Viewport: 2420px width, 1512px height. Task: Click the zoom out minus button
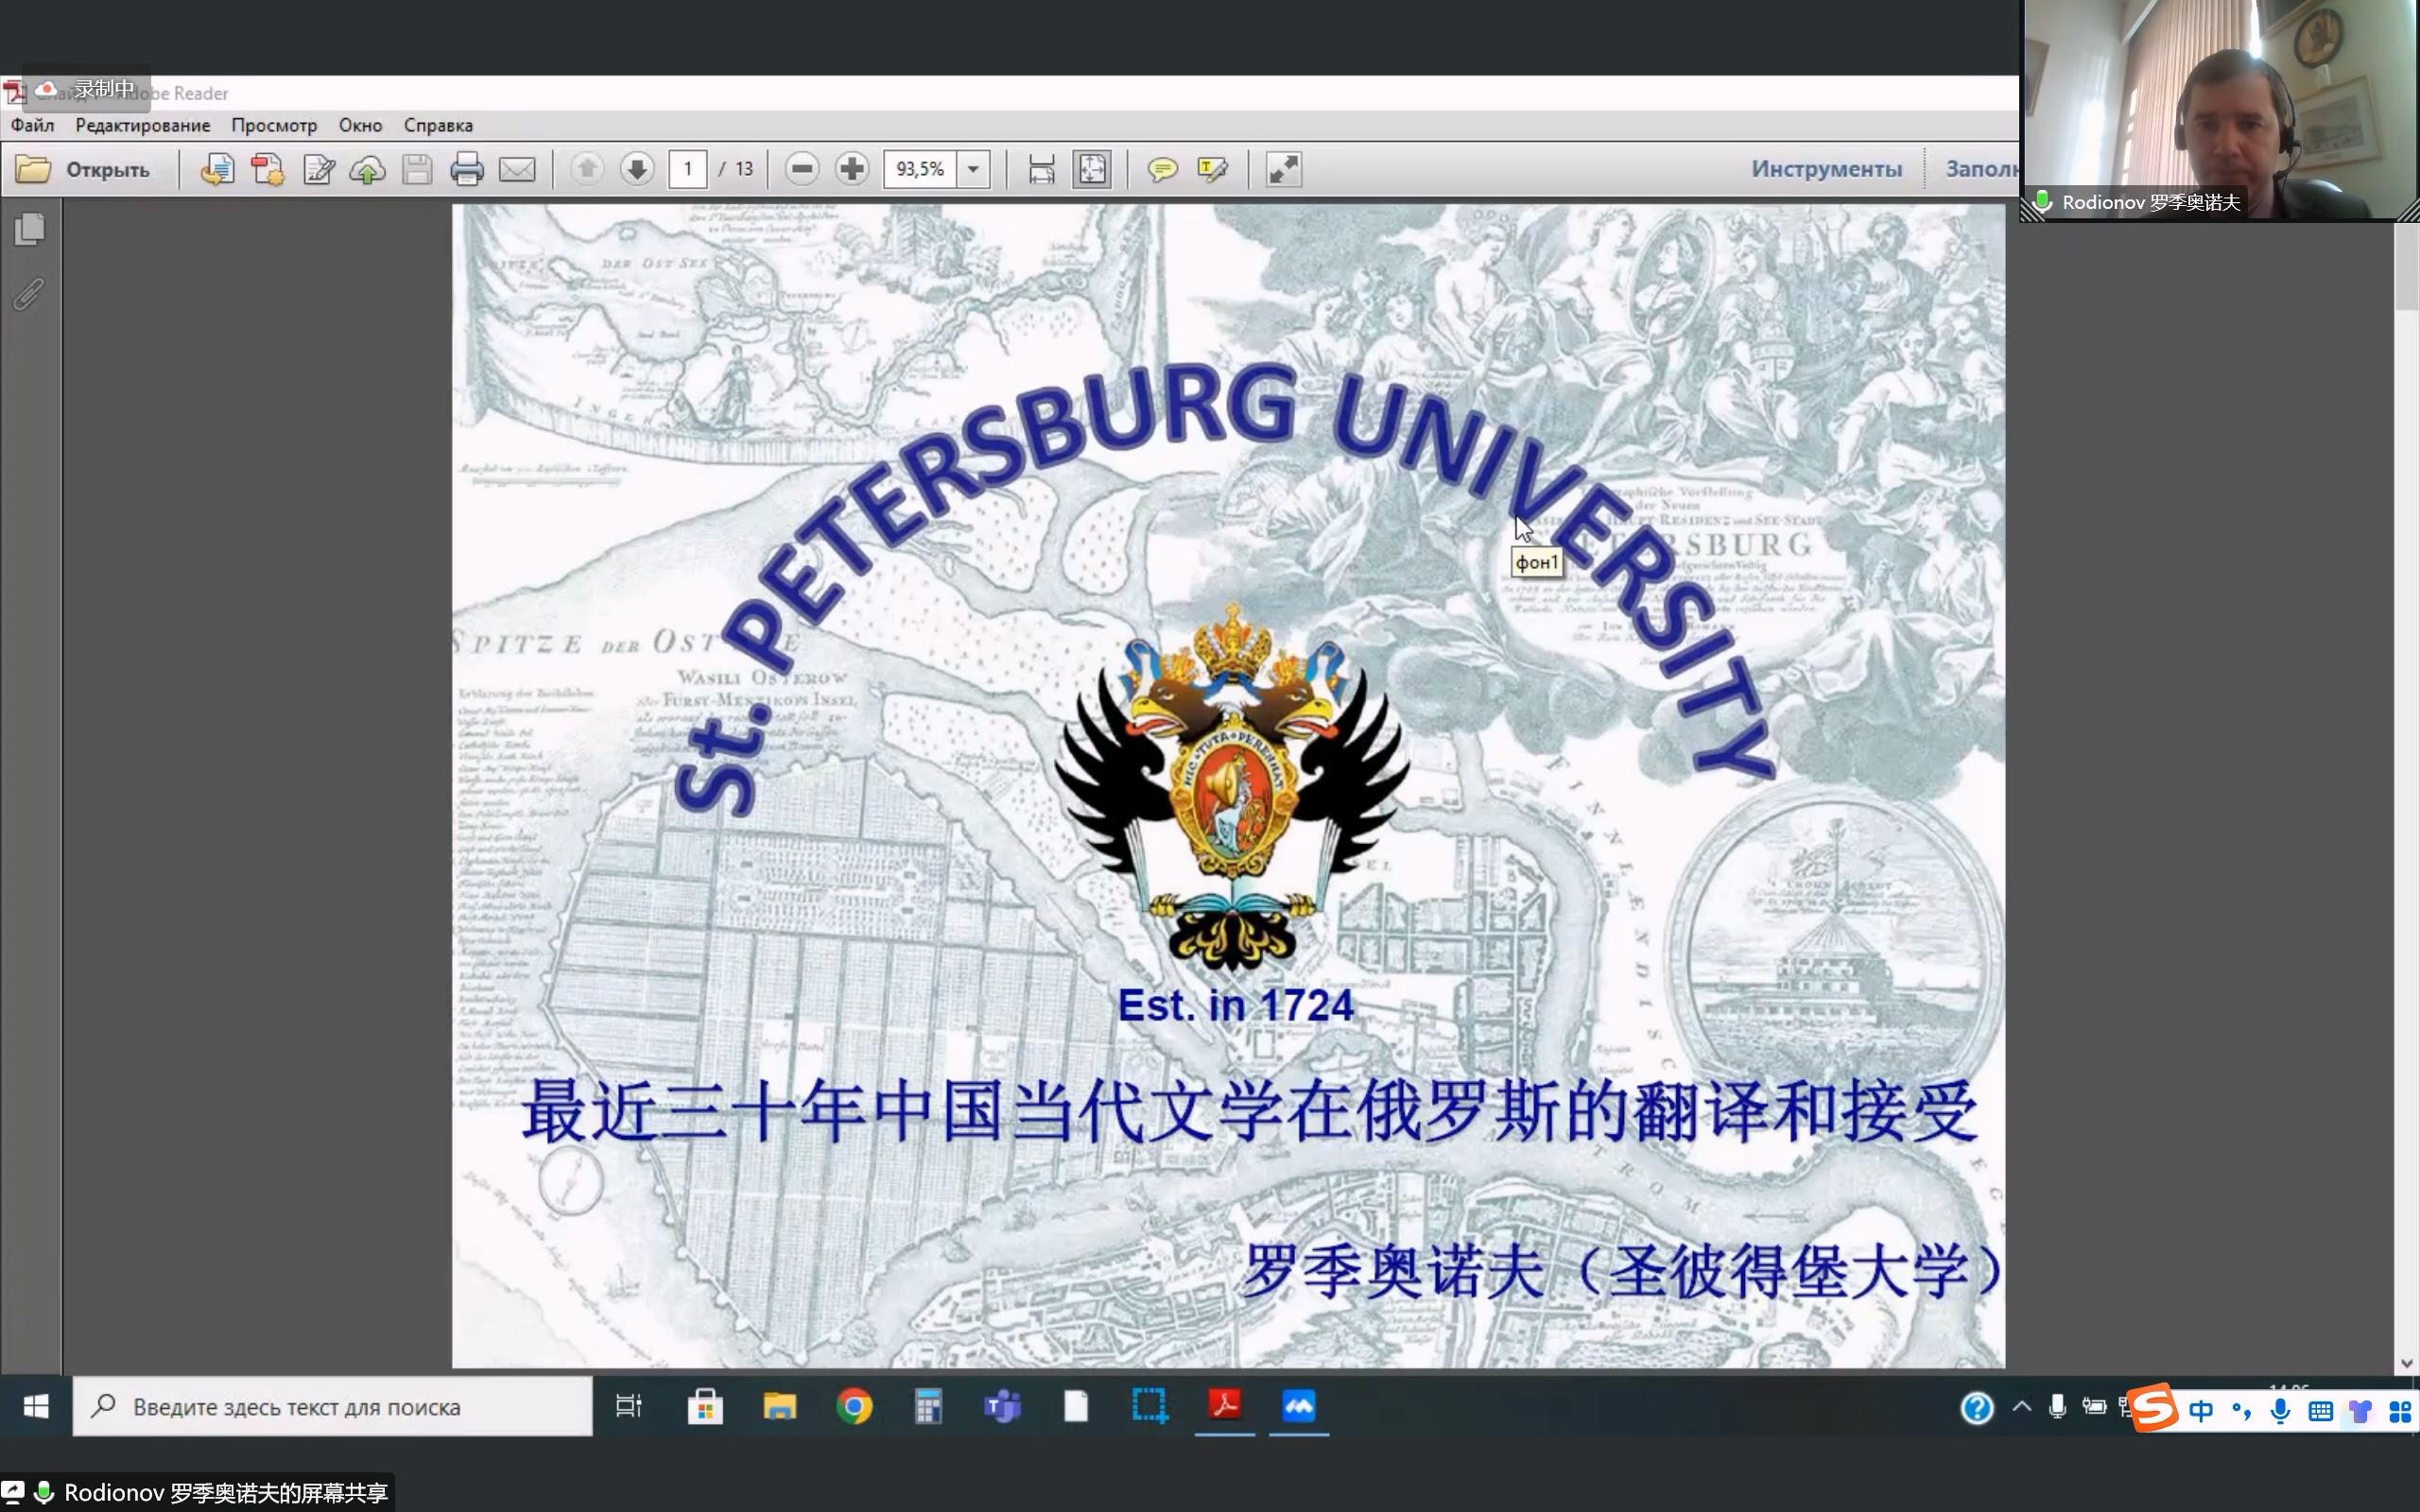coord(801,169)
